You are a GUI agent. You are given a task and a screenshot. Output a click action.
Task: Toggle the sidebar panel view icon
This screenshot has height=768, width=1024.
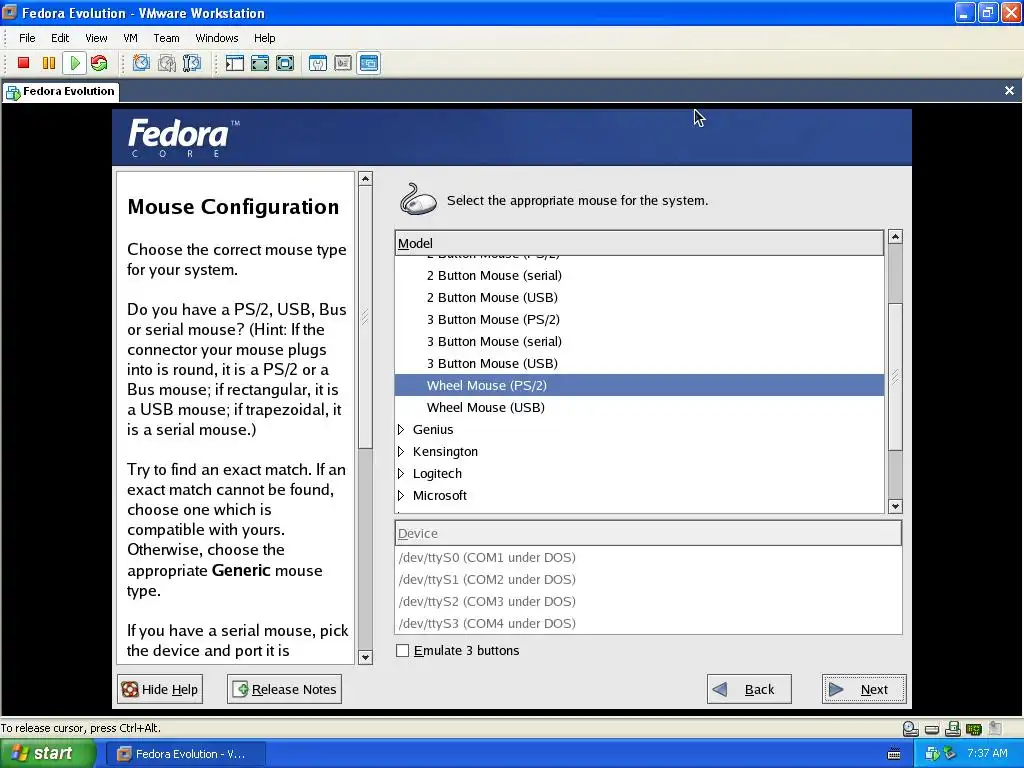(234, 63)
